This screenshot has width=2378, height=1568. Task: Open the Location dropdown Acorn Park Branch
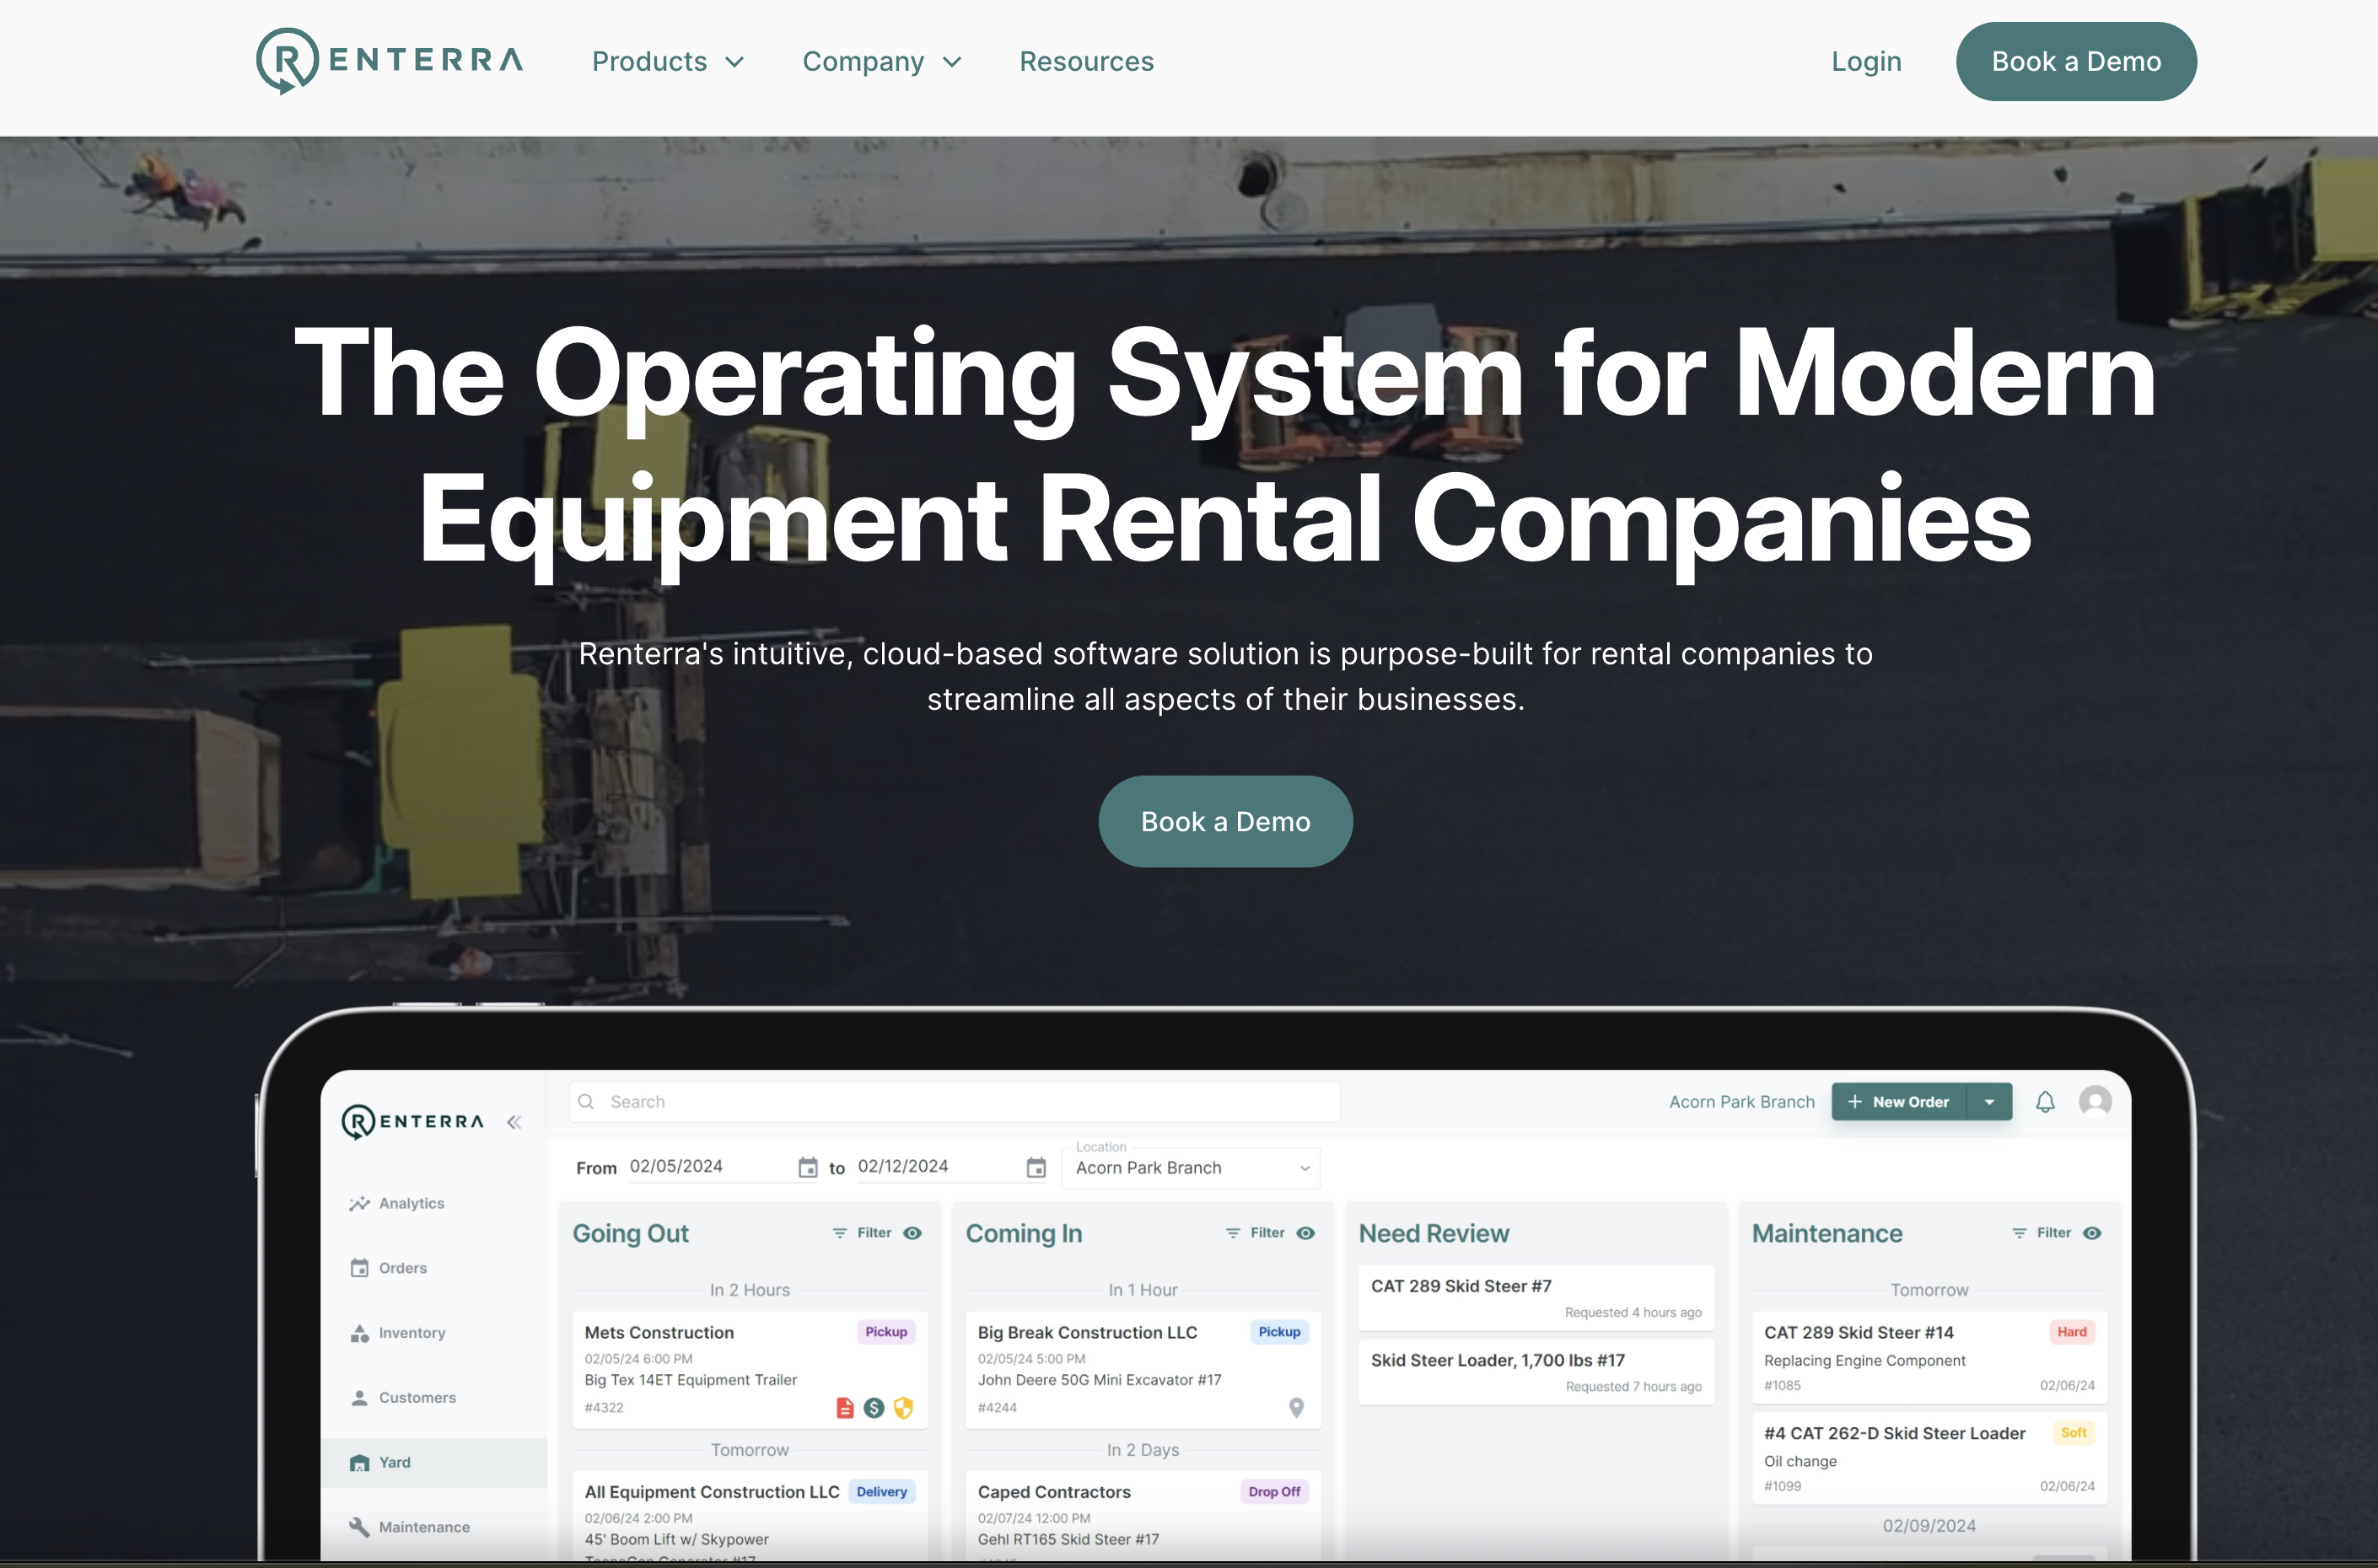point(1191,1168)
